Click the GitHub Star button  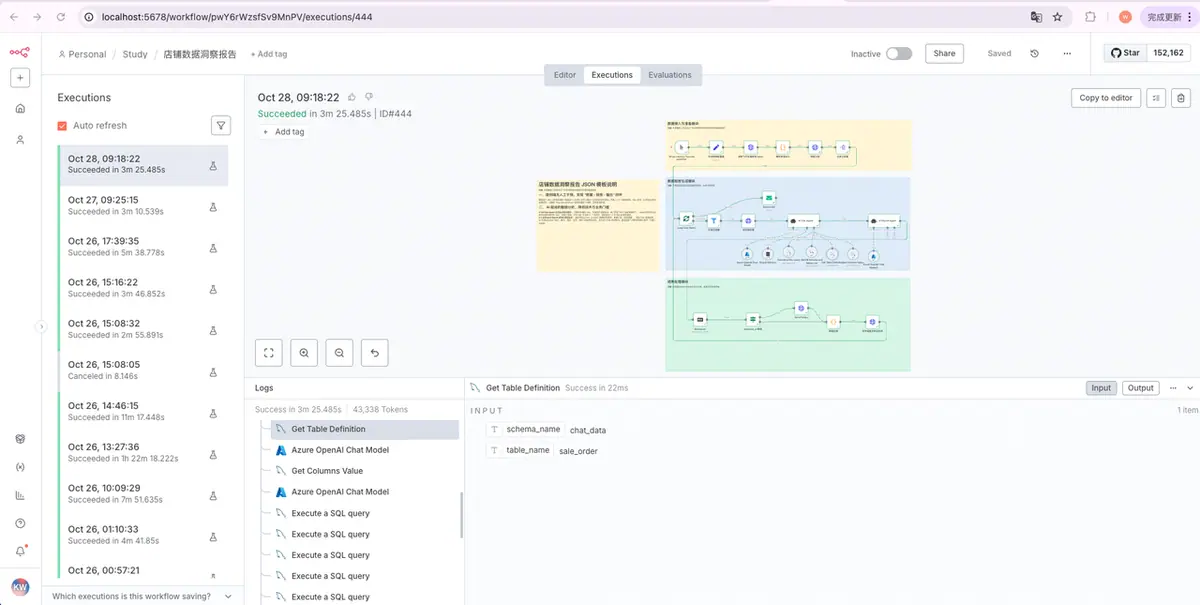[1125, 53]
